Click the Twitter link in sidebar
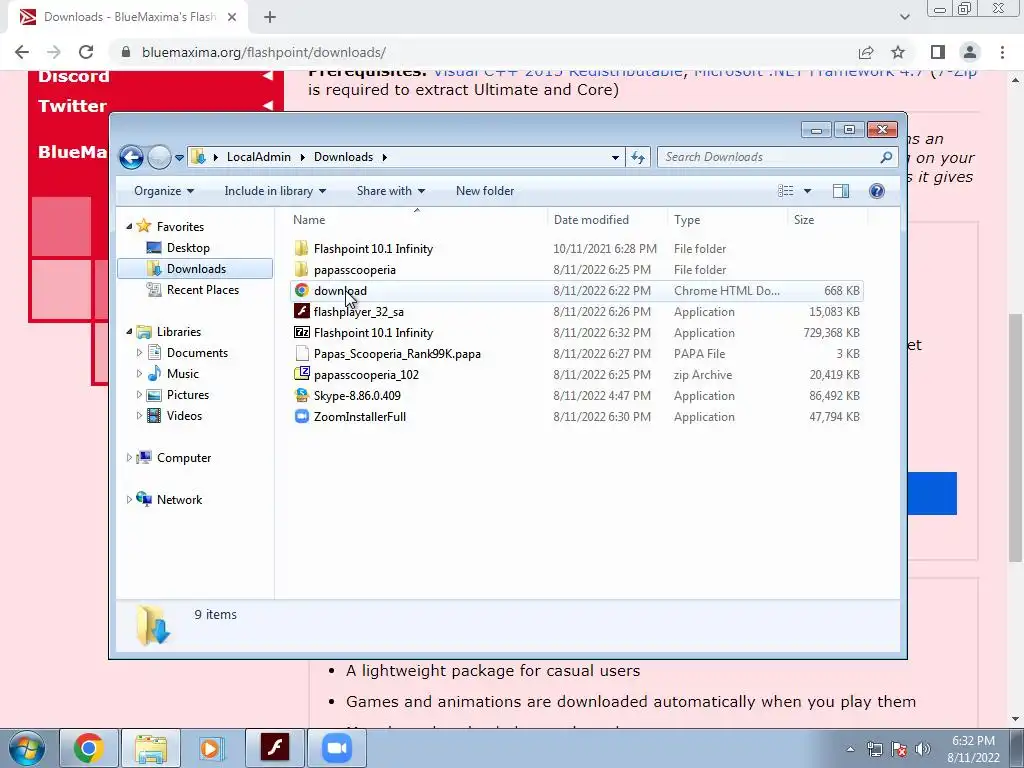 (72, 106)
